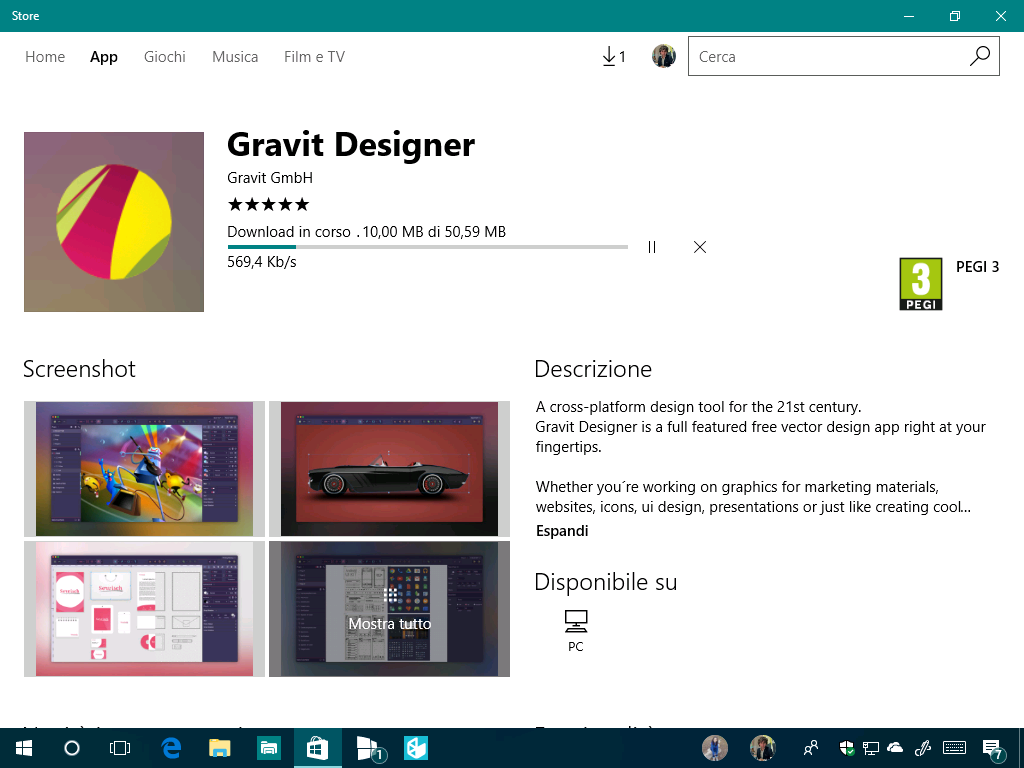Viewport: 1024px width, 768px height.
Task: Expand the description with Espandi
Action: [562, 531]
